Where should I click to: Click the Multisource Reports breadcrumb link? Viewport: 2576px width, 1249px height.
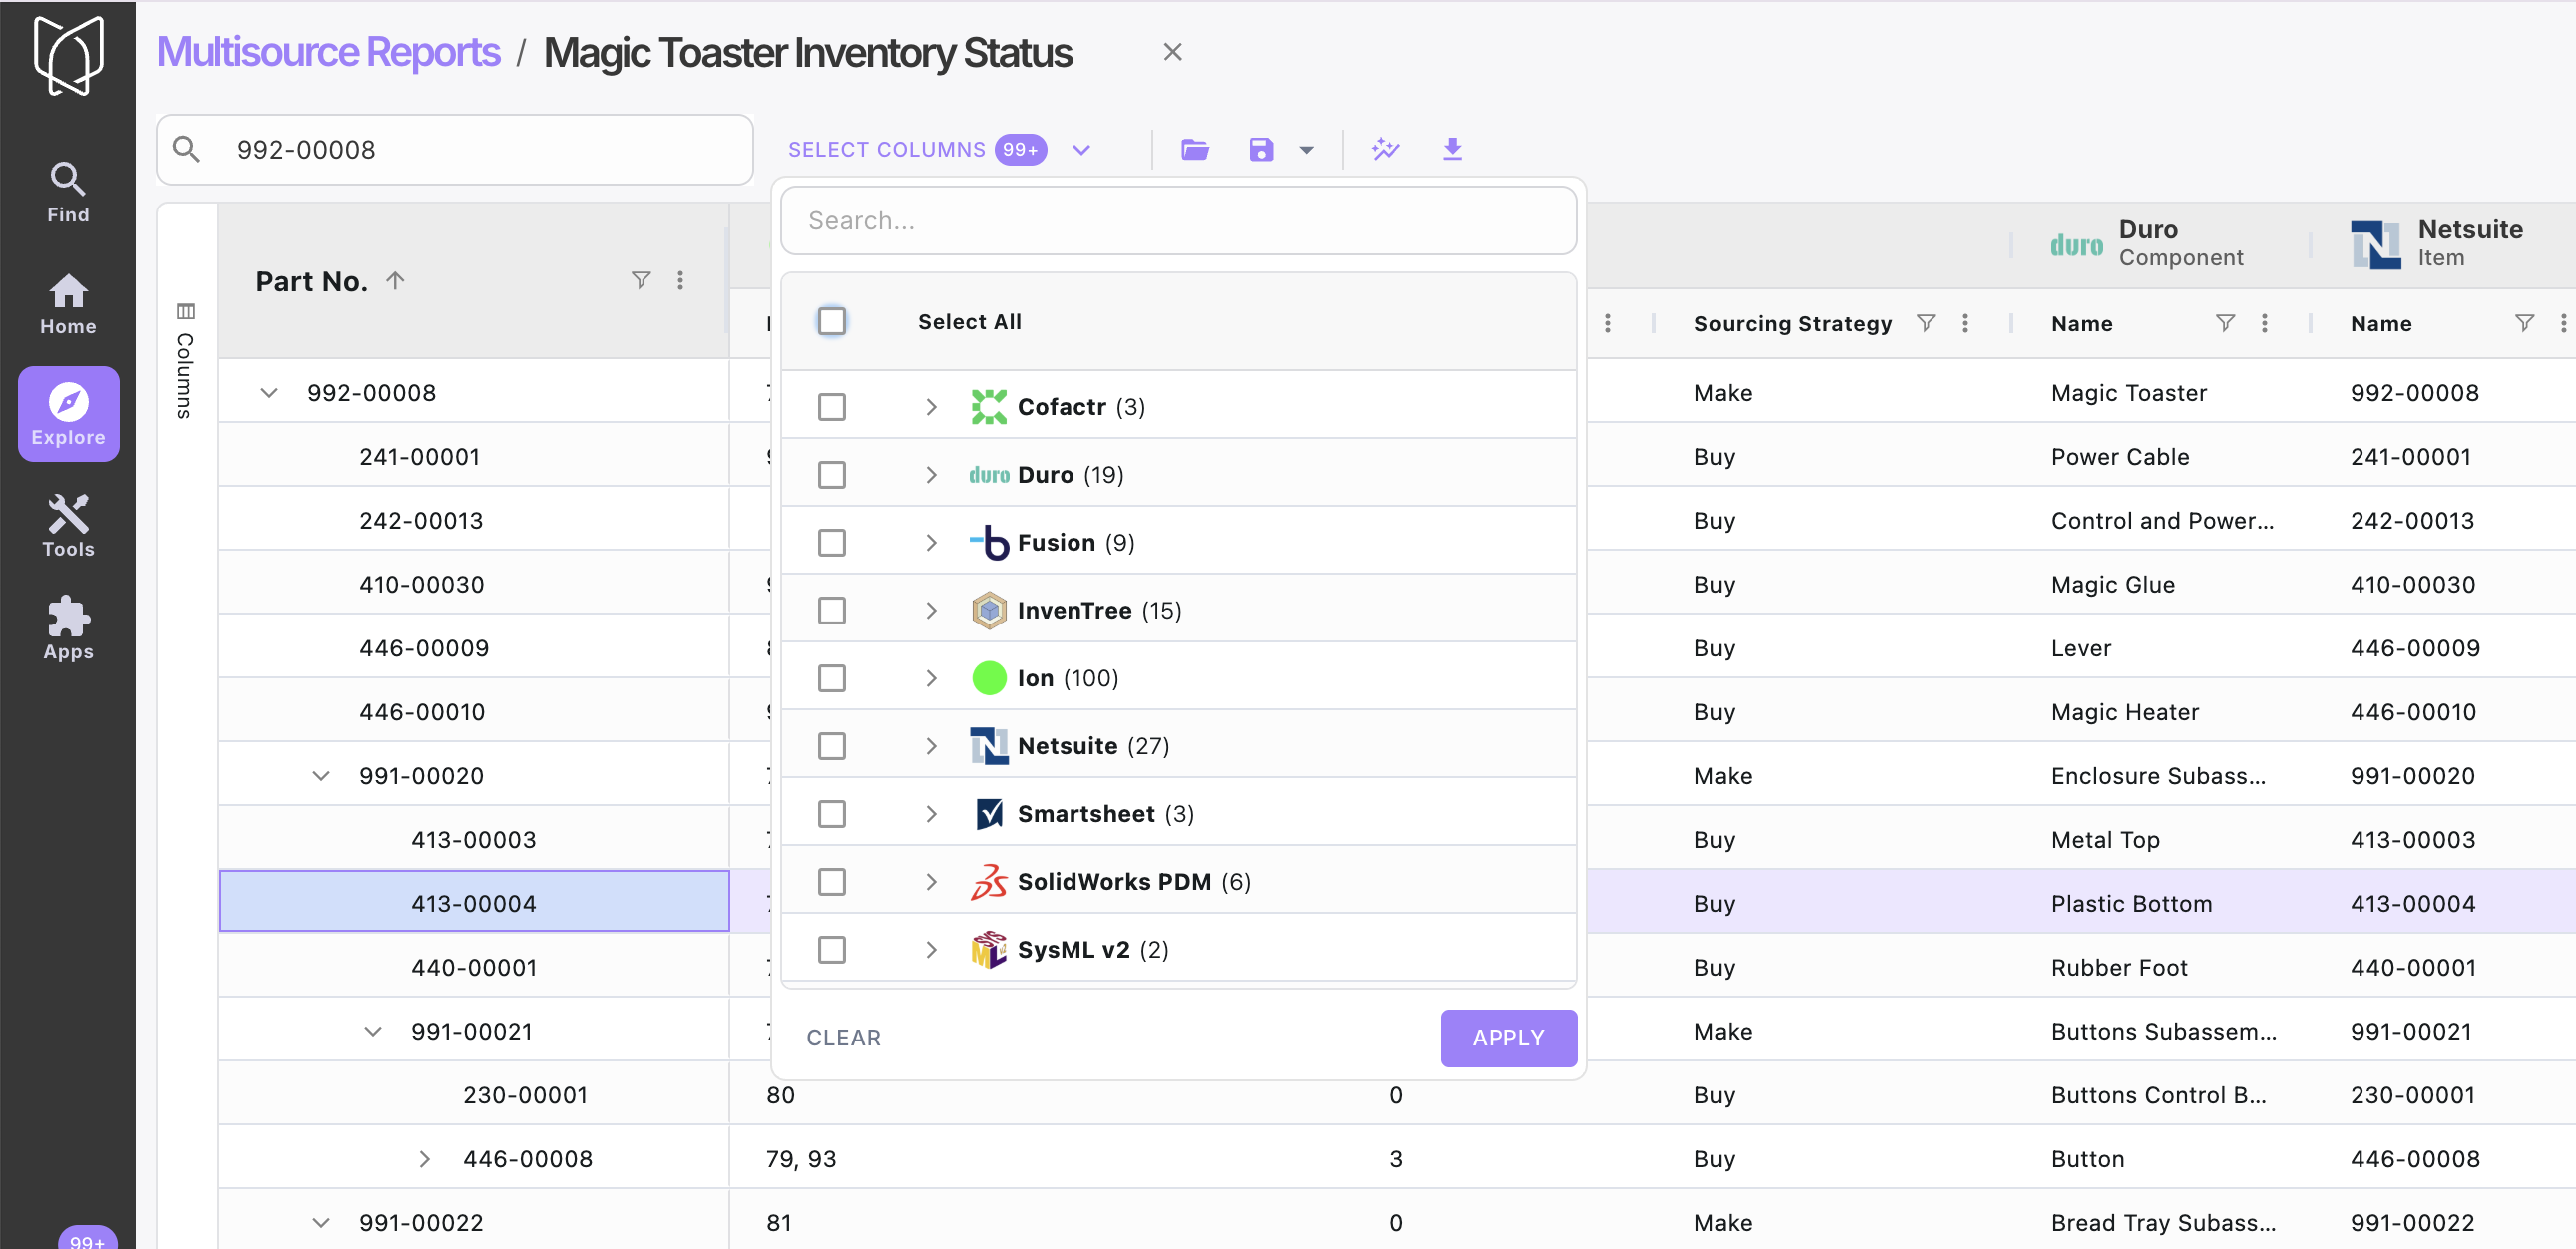(x=328, y=52)
